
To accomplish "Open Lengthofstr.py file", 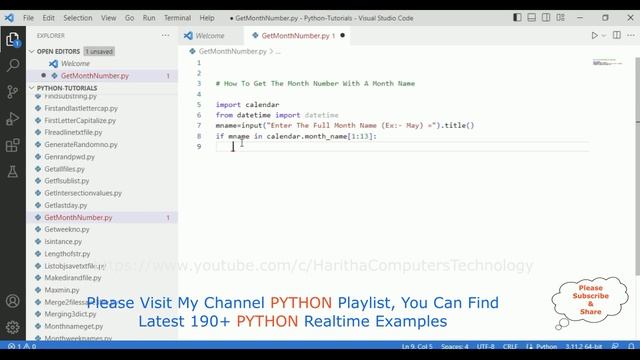I will (x=67, y=253).
